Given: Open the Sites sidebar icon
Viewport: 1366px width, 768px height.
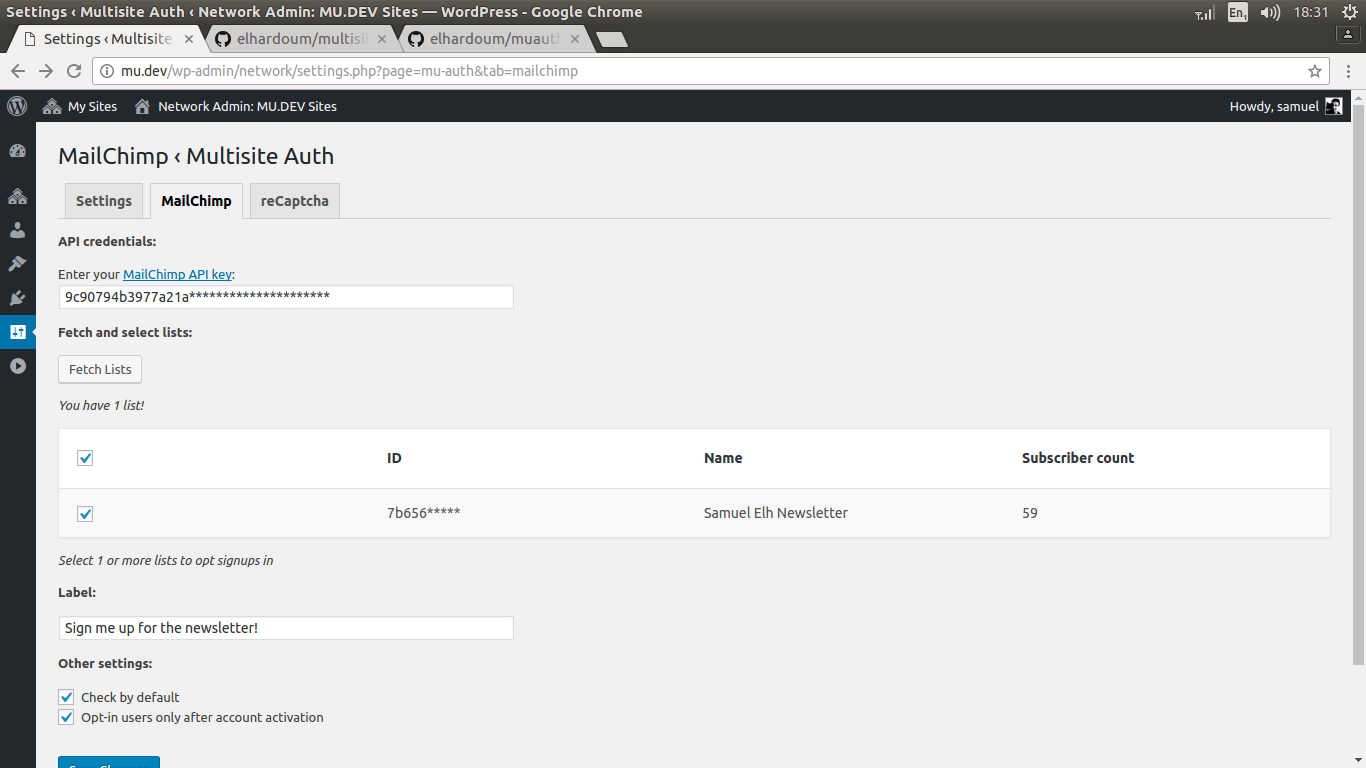Looking at the screenshot, I should (17, 197).
